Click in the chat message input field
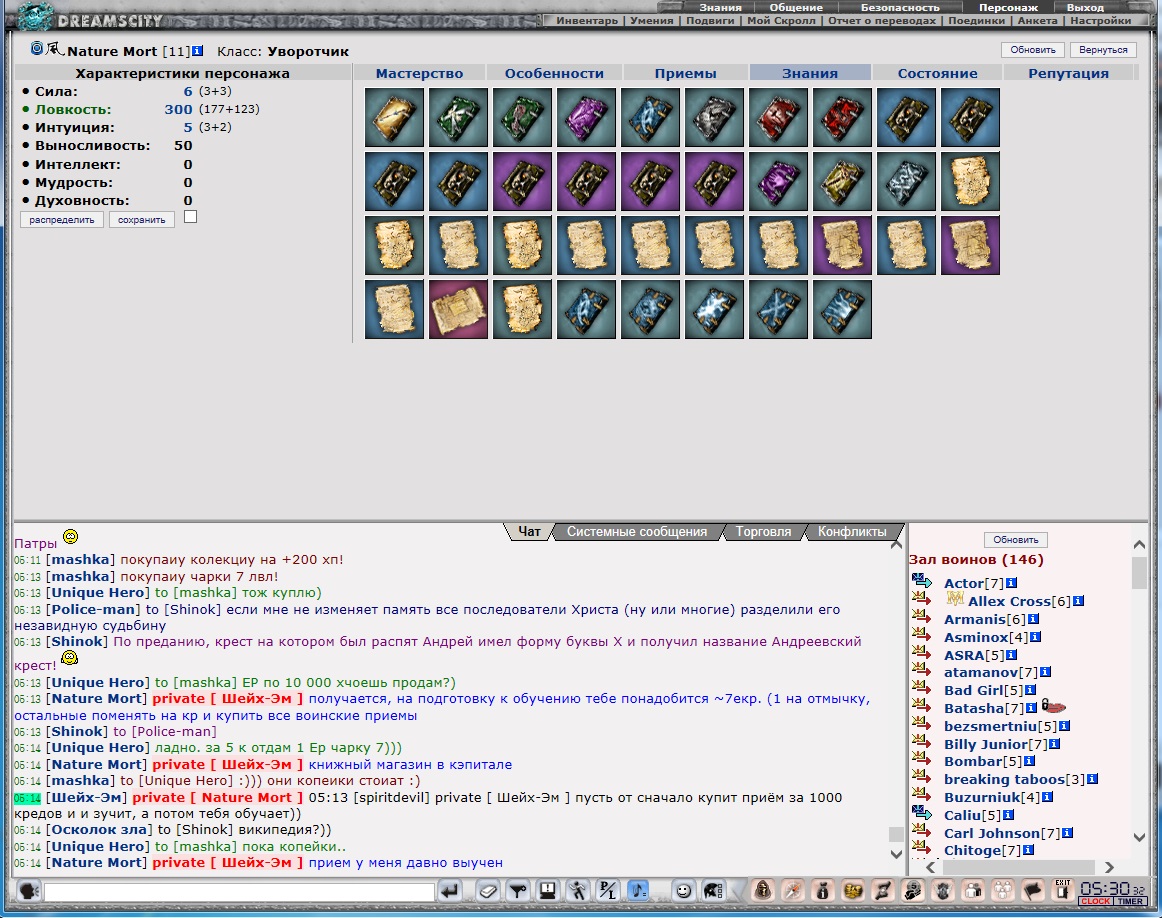Screen dimensions: 1162x918 tap(239, 891)
